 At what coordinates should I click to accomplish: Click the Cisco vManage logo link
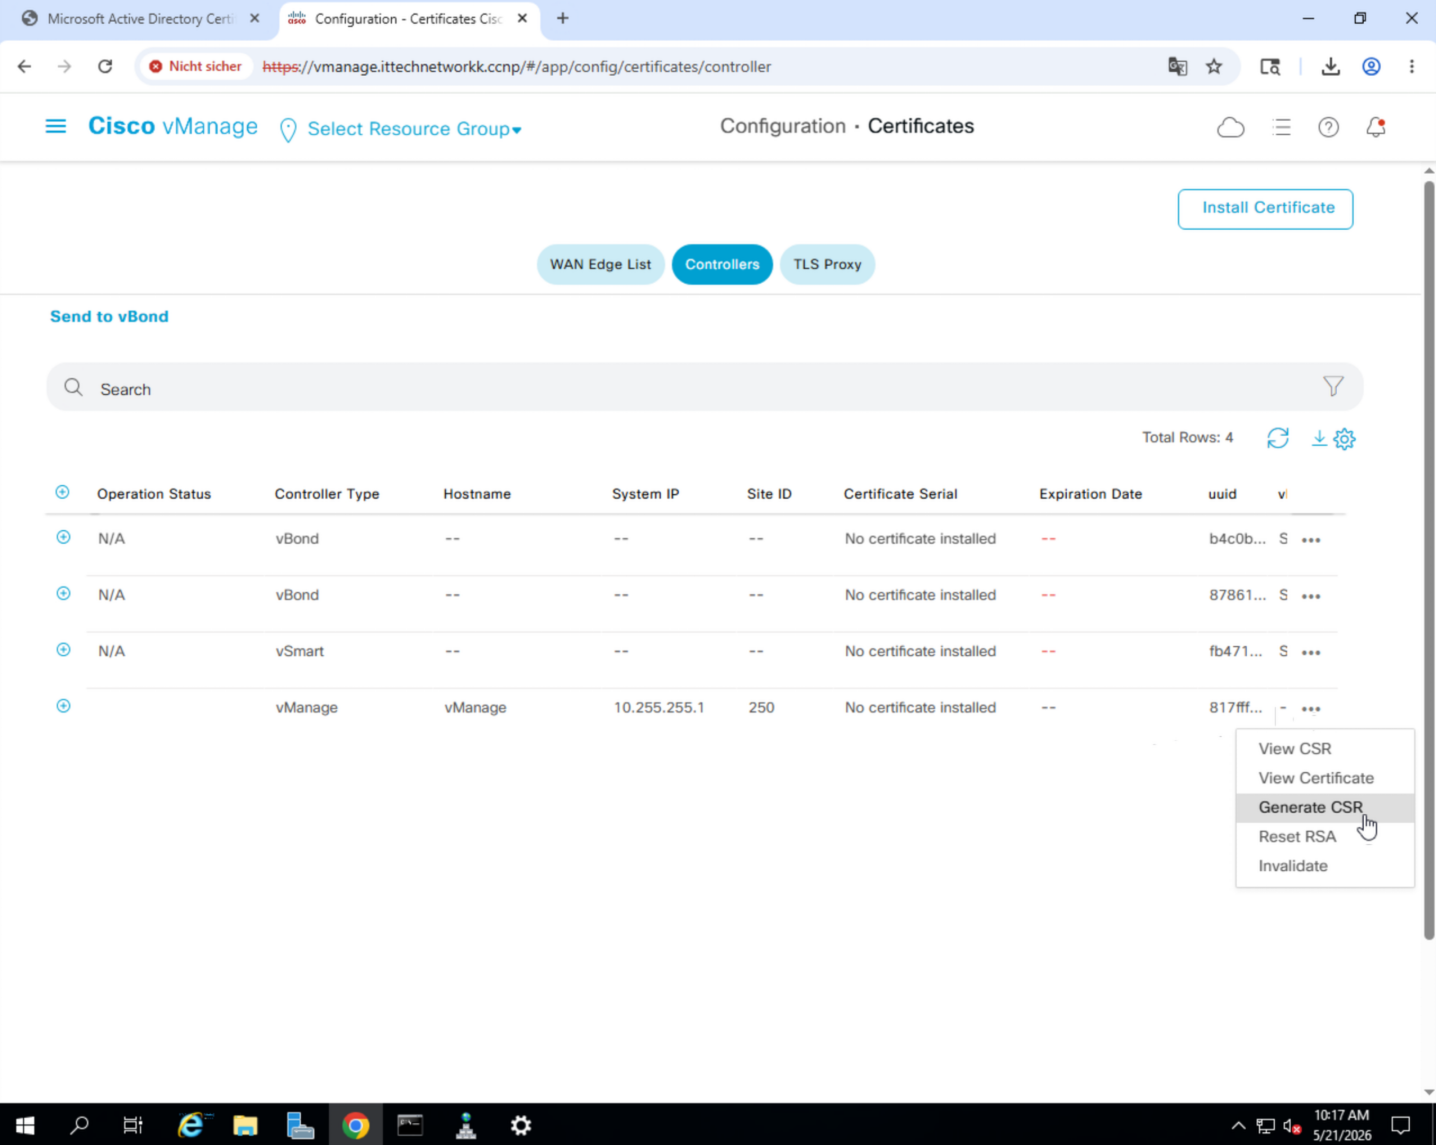173,126
